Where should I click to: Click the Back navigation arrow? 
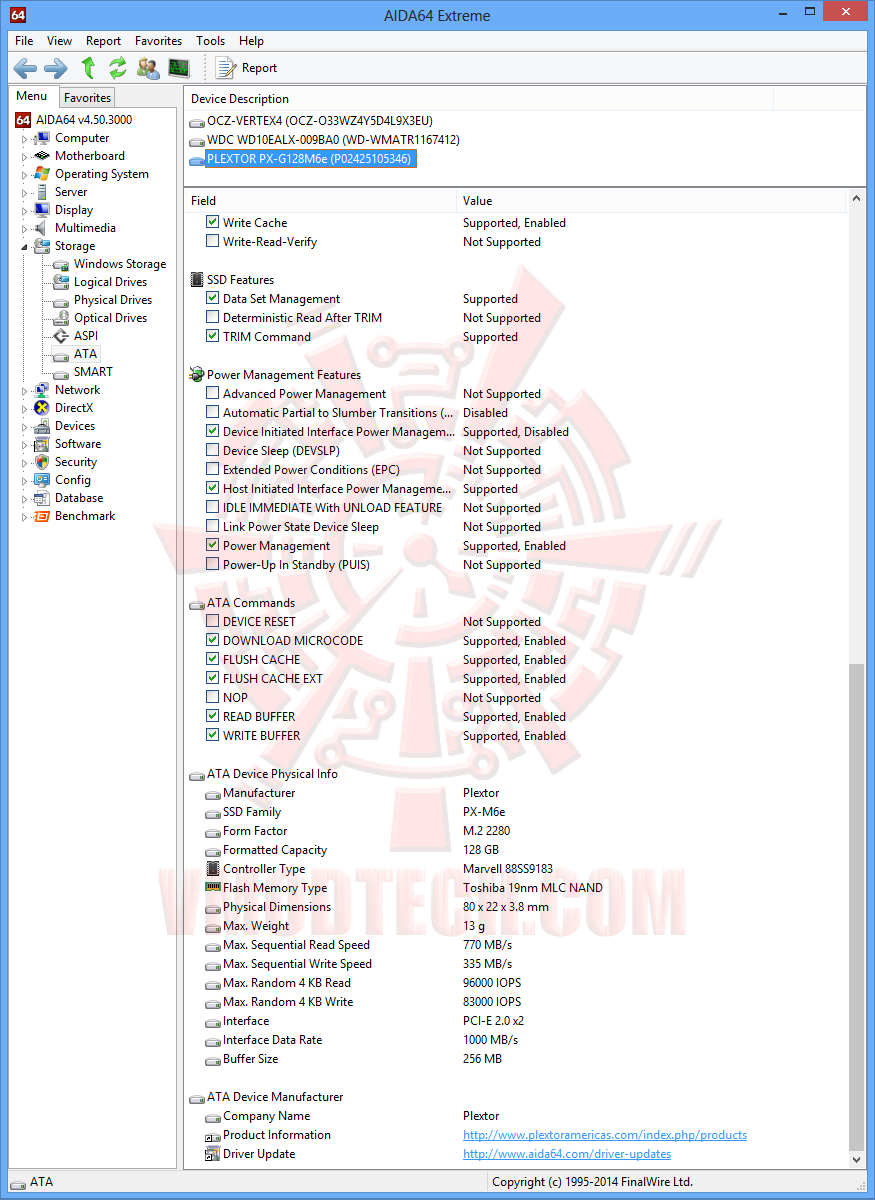(25, 68)
